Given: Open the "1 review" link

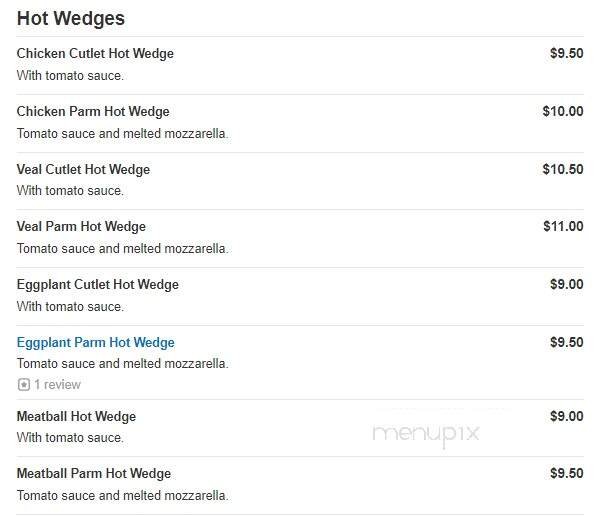Looking at the screenshot, I should [x=57, y=385].
